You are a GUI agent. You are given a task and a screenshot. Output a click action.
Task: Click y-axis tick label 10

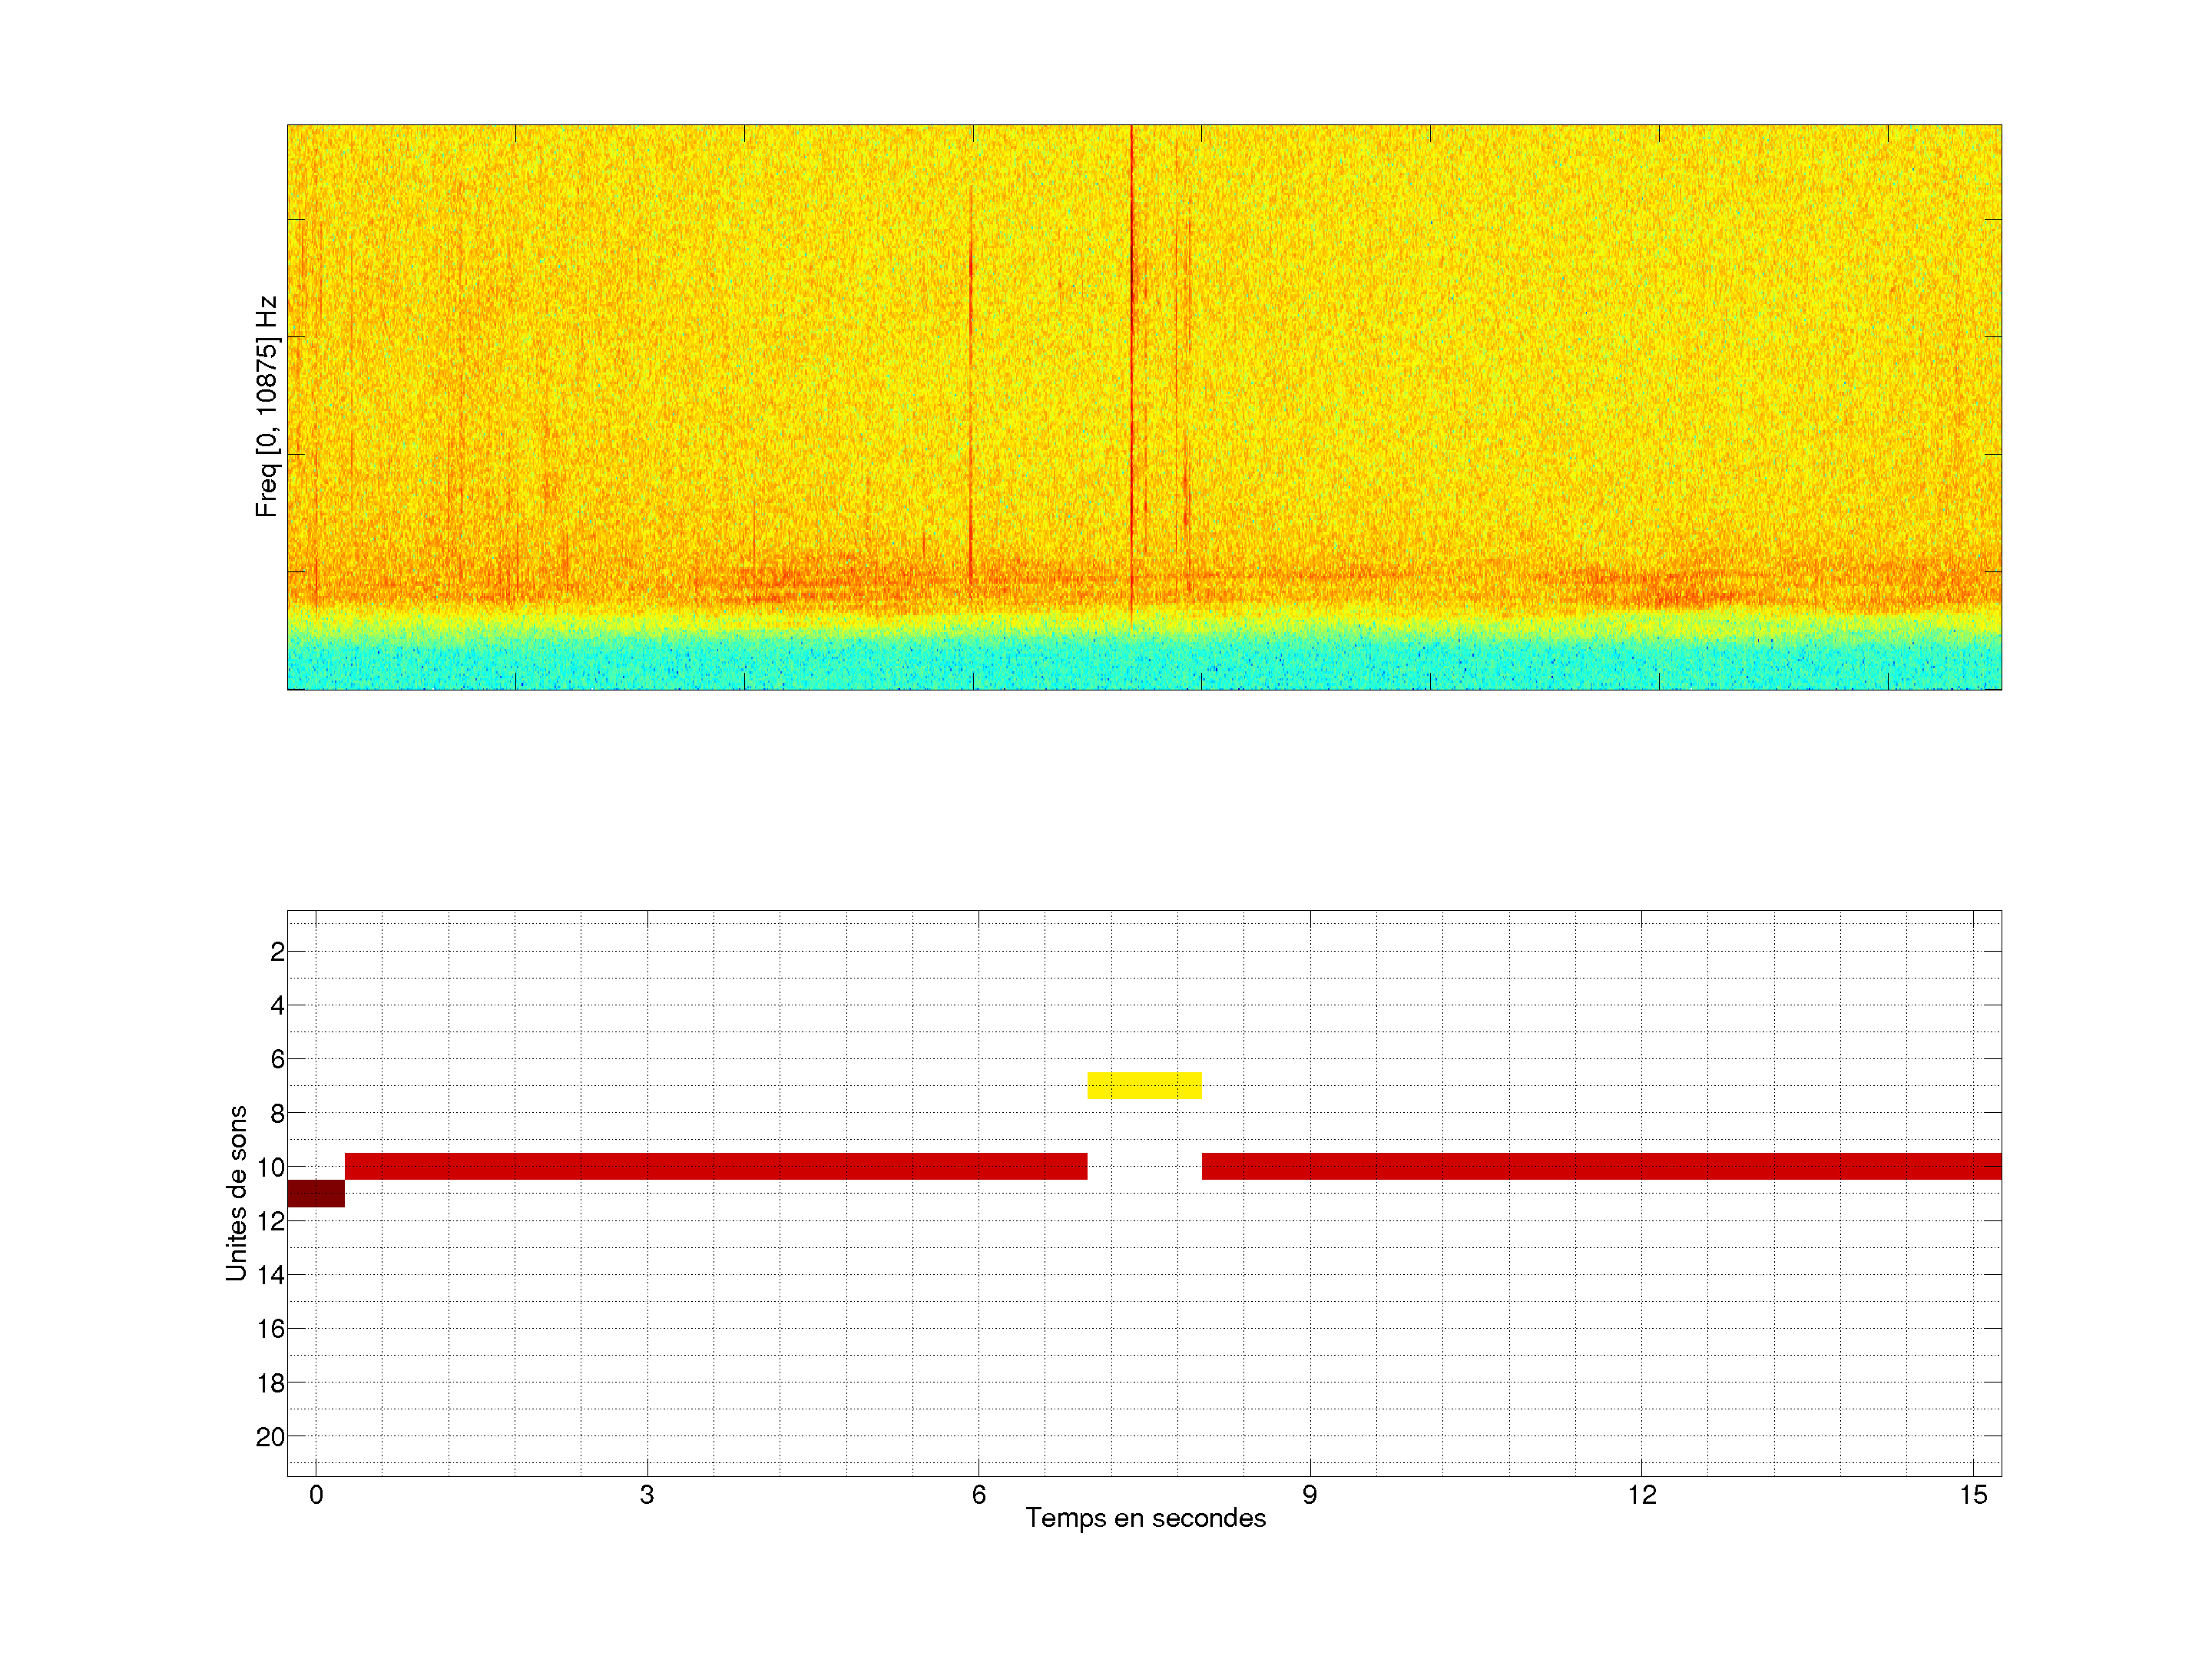click(x=270, y=1167)
